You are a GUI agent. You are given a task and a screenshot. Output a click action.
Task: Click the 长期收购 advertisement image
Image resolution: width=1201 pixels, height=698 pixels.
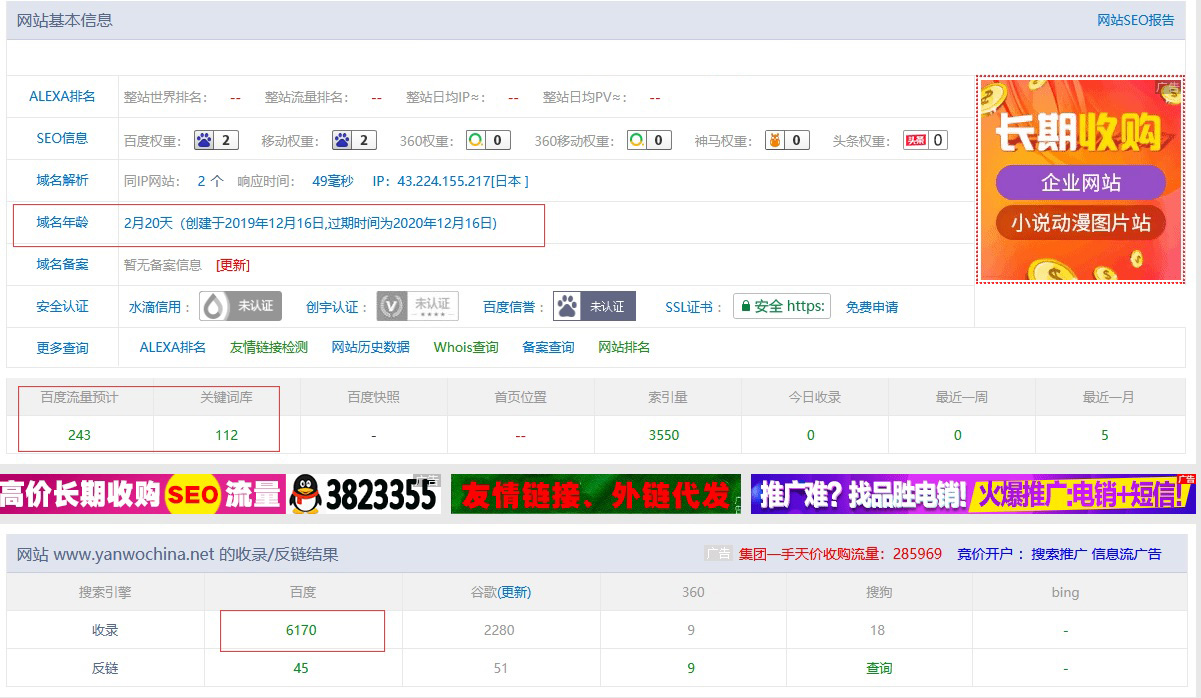(x=1081, y=180)
